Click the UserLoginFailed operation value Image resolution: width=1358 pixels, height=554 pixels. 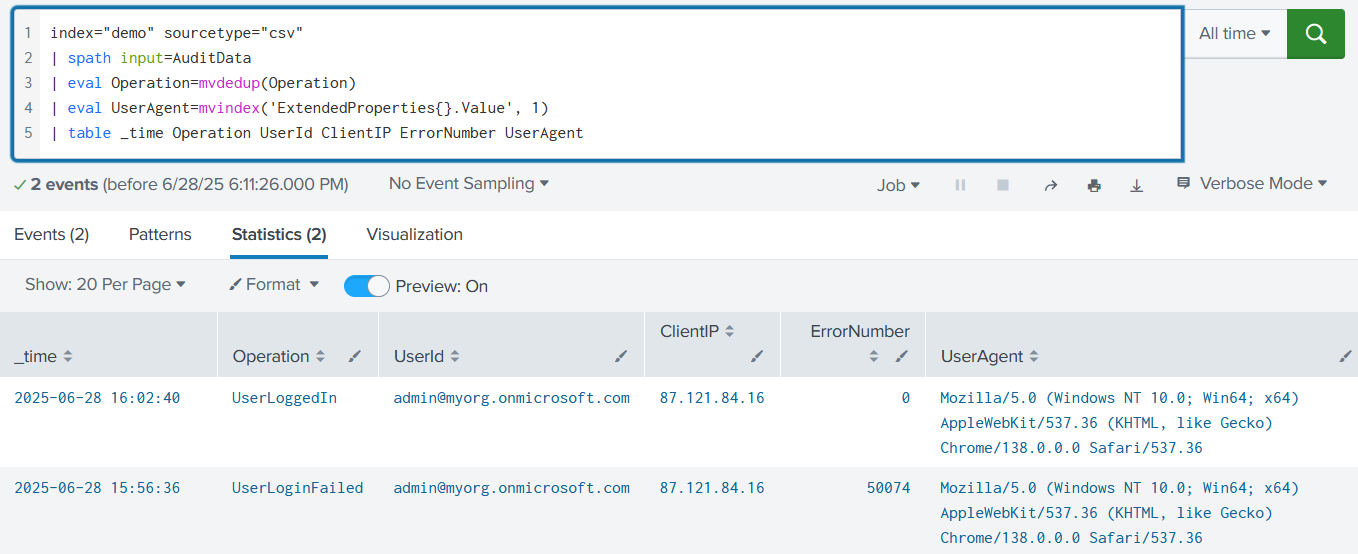click(297, 488)
